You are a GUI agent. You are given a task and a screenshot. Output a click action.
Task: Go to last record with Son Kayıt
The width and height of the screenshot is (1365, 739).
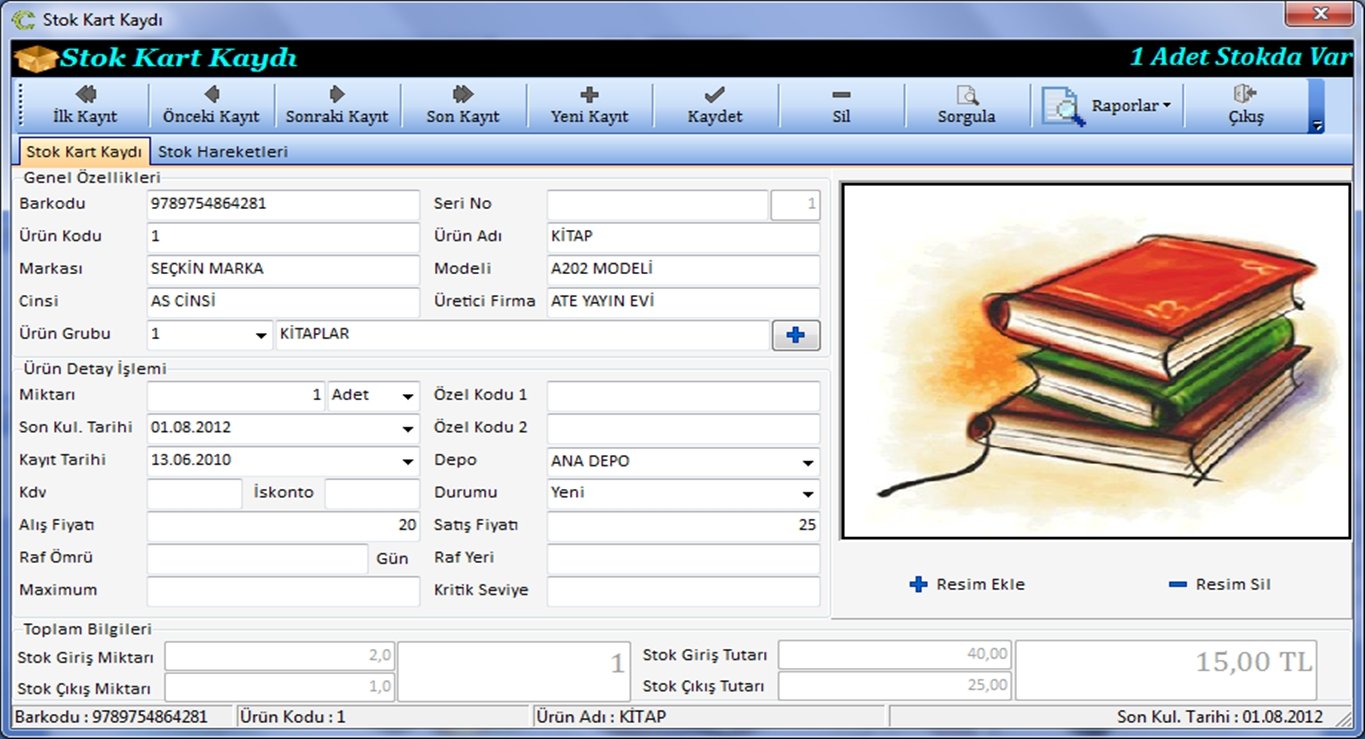point(463,105)
